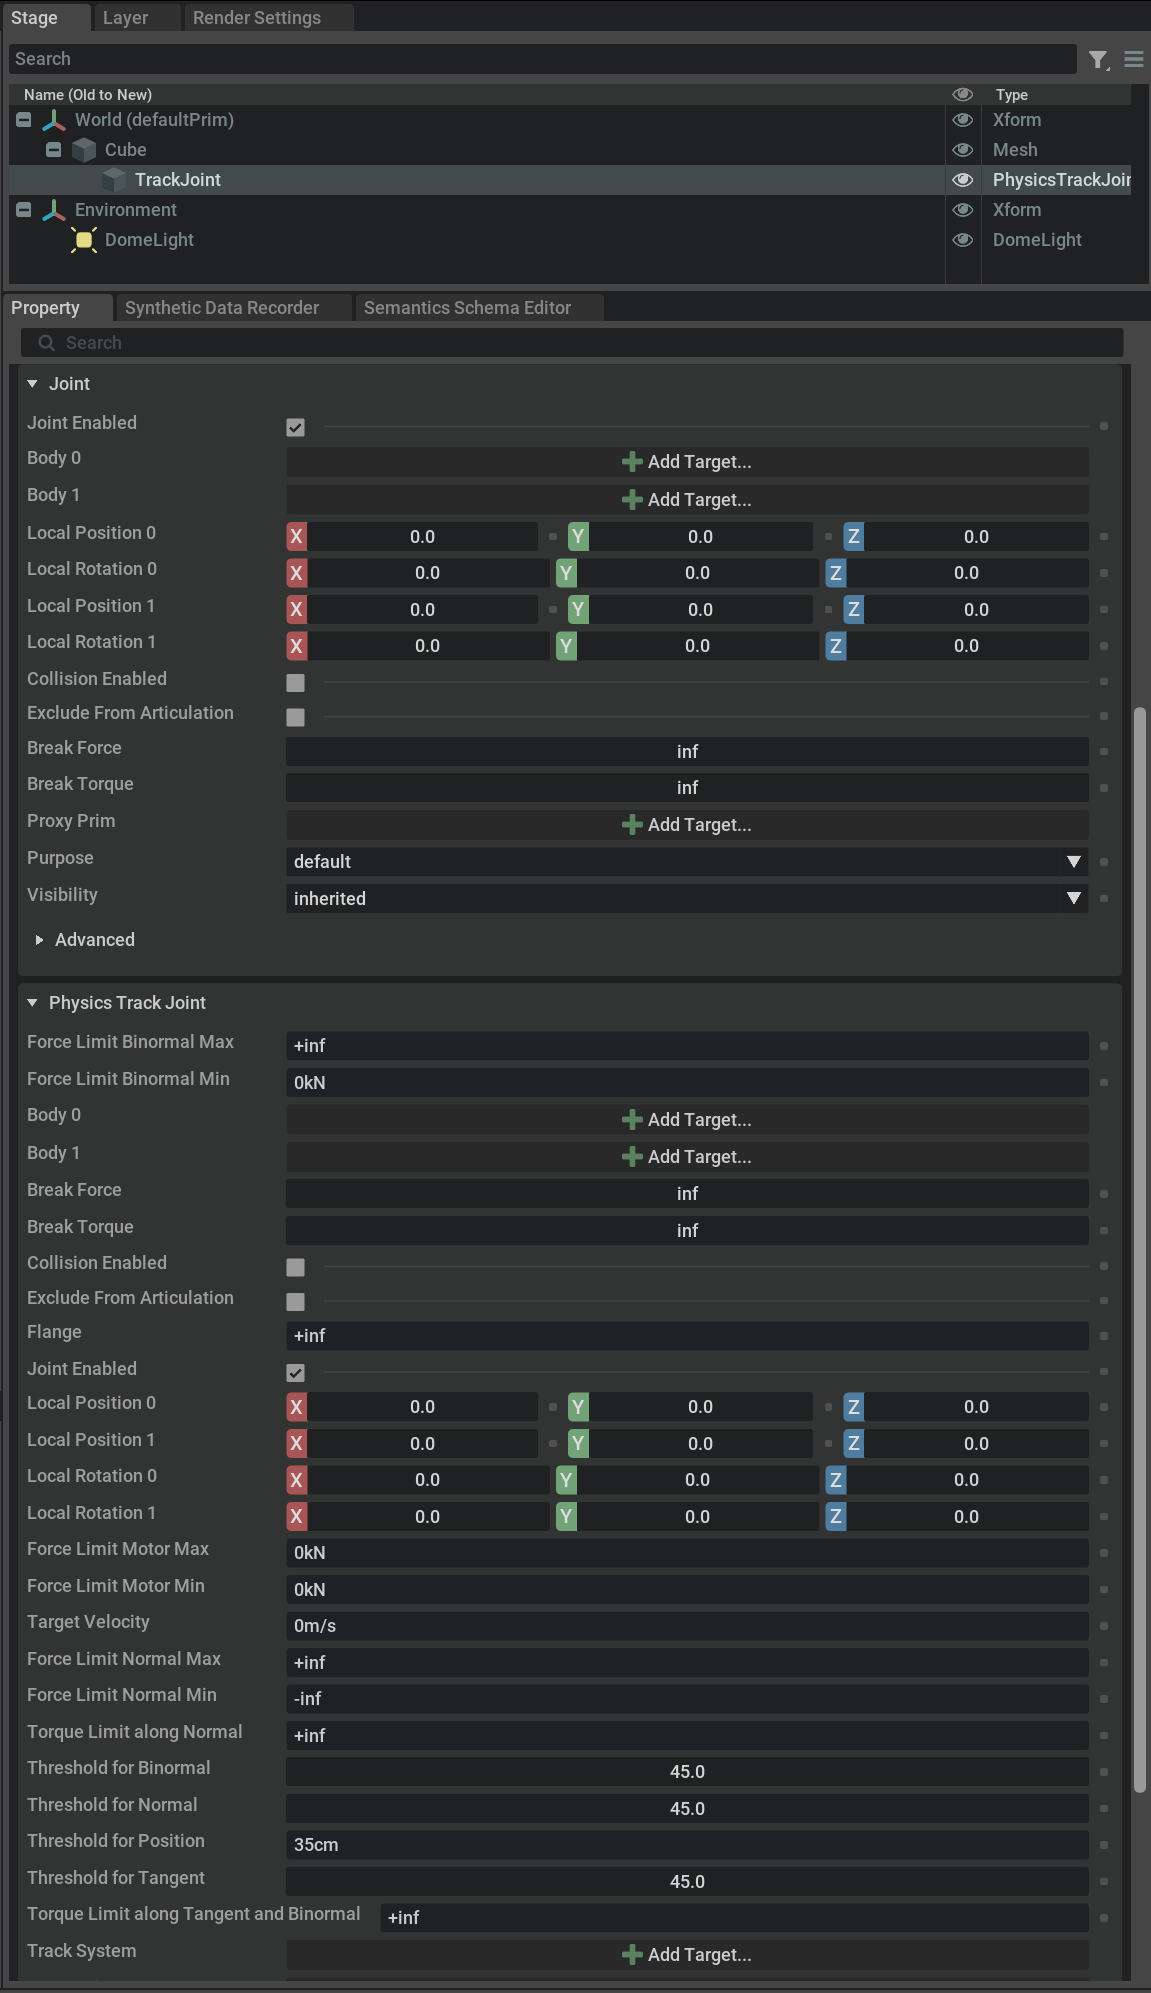Click the Y label of Joint Local Rotation 0
Viewport: 1151px width, 1993px height.
[566, 573]
